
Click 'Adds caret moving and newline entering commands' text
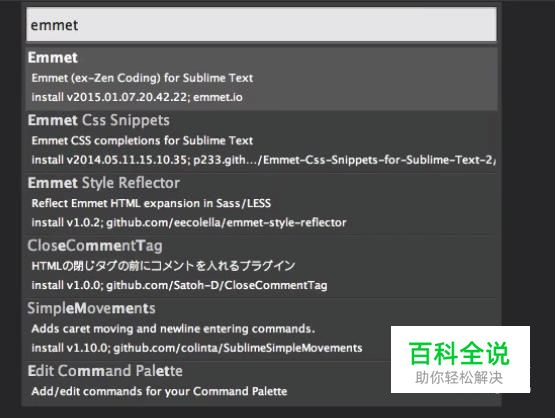coord(173,329)
